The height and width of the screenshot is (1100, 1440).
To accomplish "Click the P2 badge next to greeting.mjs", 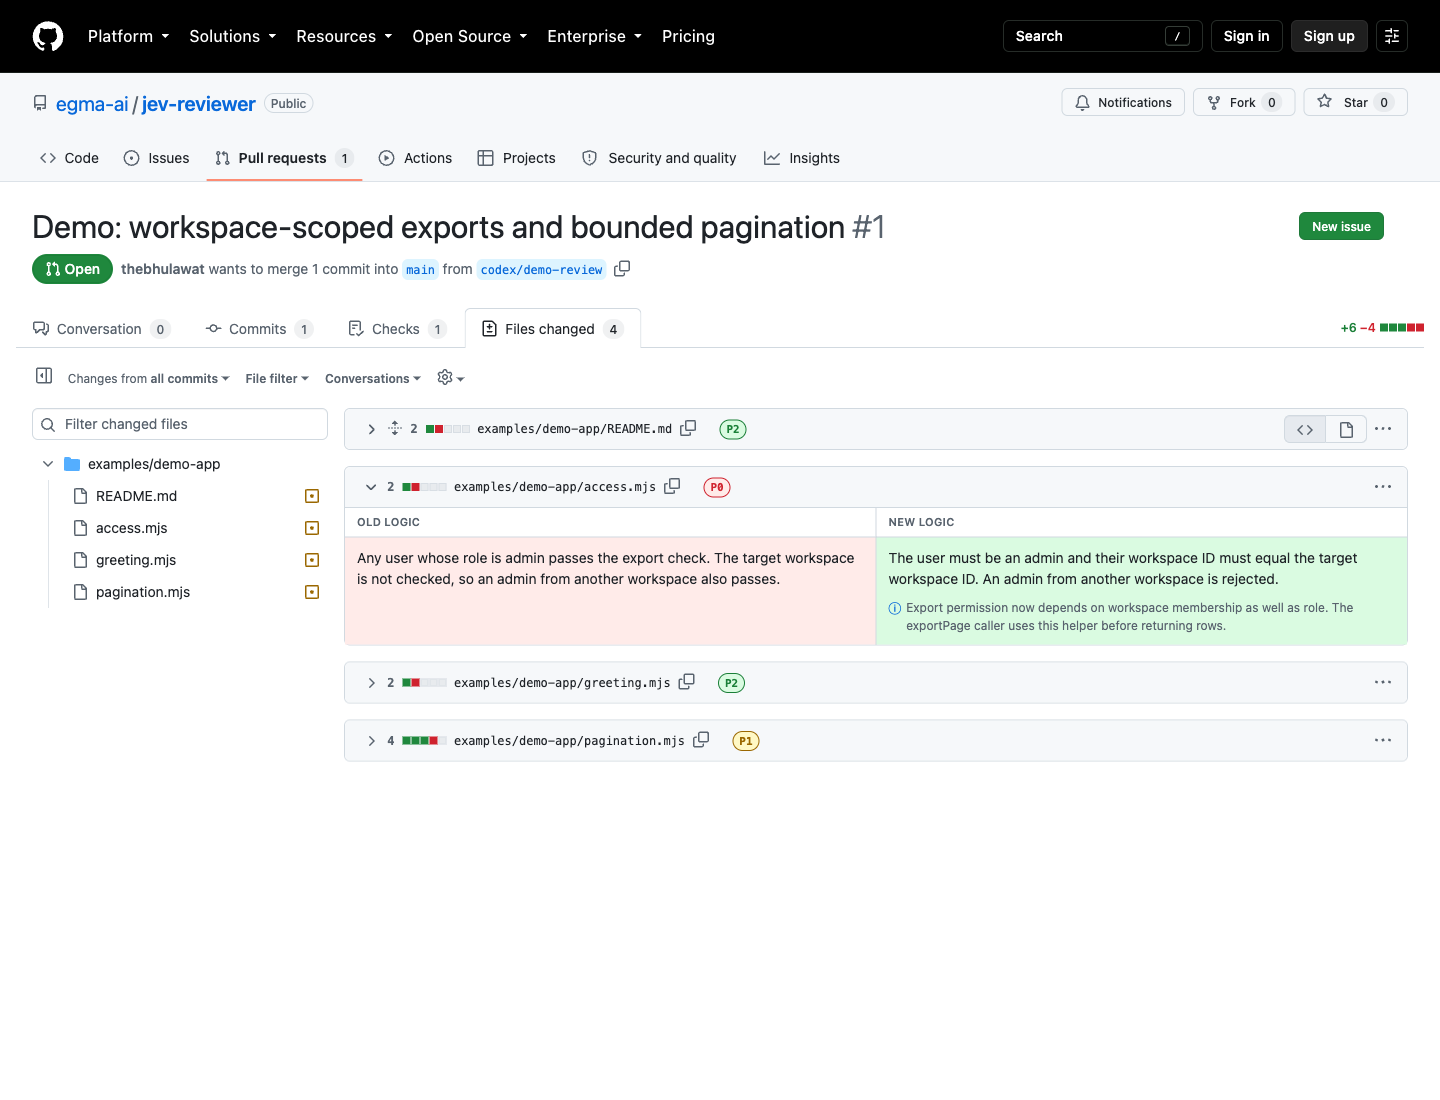I will pos(732,683).
